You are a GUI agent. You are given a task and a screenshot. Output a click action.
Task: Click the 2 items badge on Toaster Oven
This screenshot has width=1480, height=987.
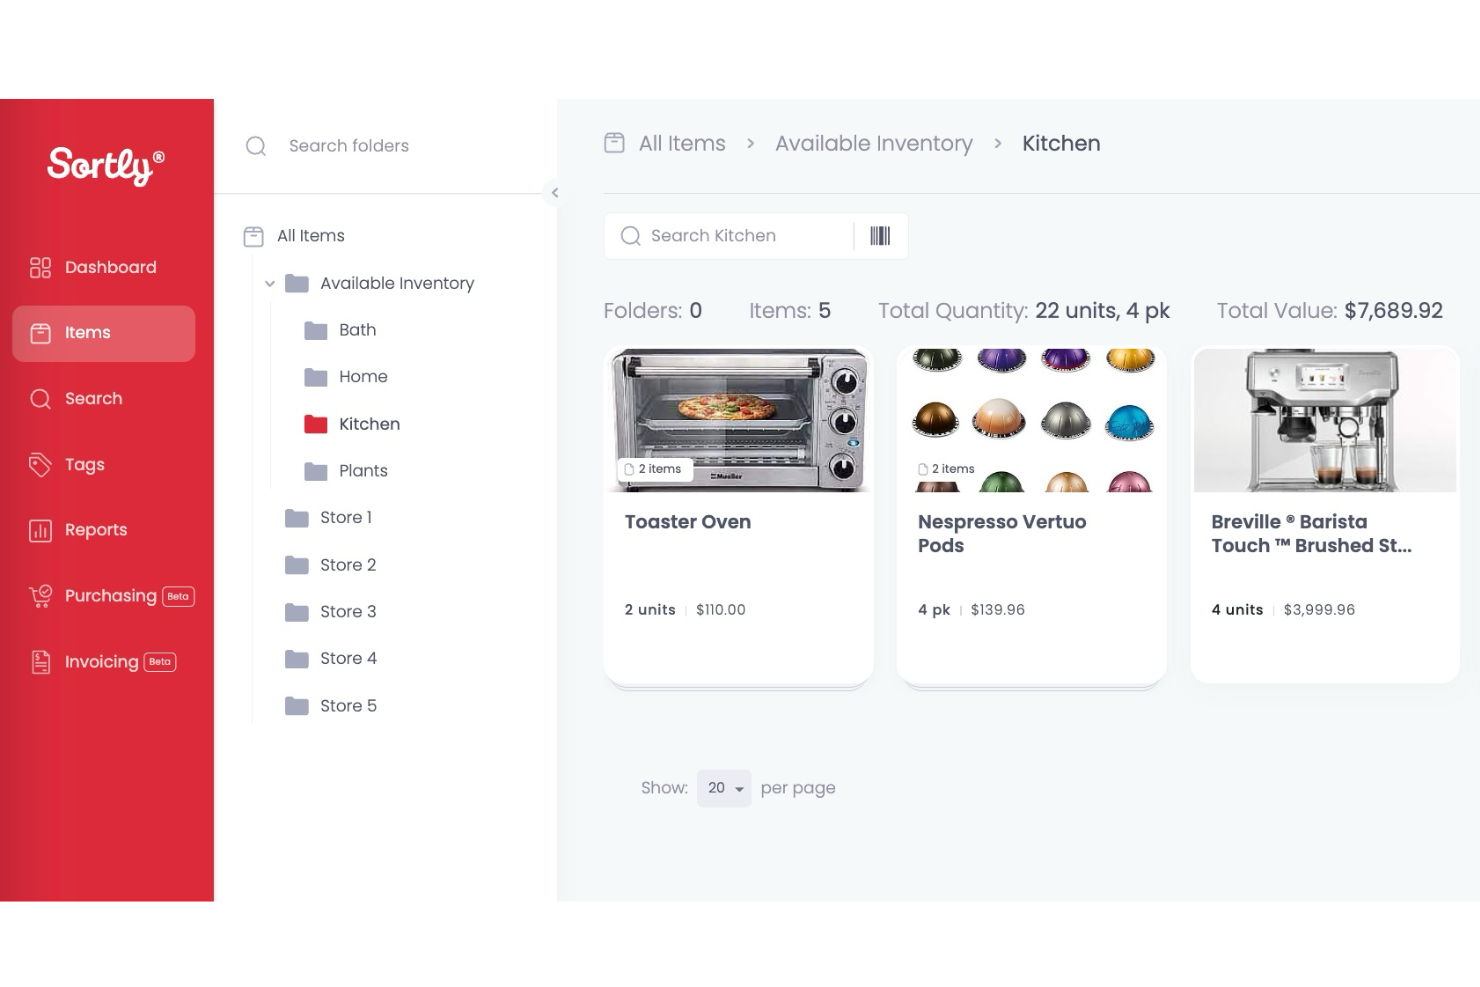coord(656,469)
